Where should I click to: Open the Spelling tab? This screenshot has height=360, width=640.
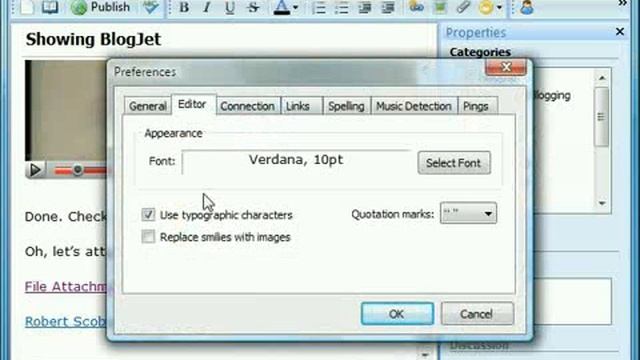coord(347,106)
